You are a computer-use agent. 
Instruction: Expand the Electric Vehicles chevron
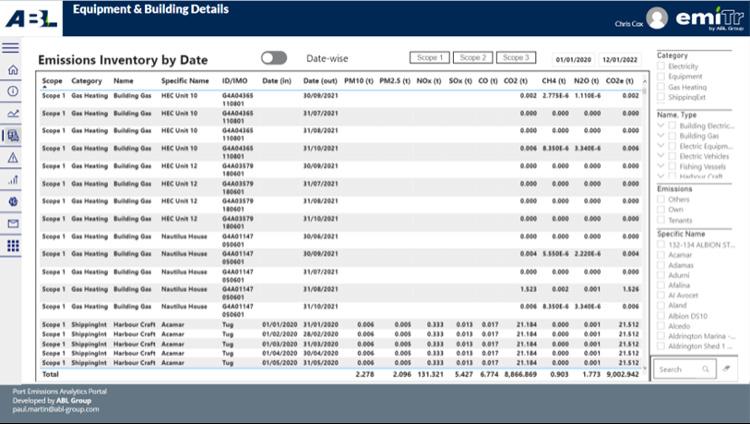pyautogui.click(x=661, y=156)
